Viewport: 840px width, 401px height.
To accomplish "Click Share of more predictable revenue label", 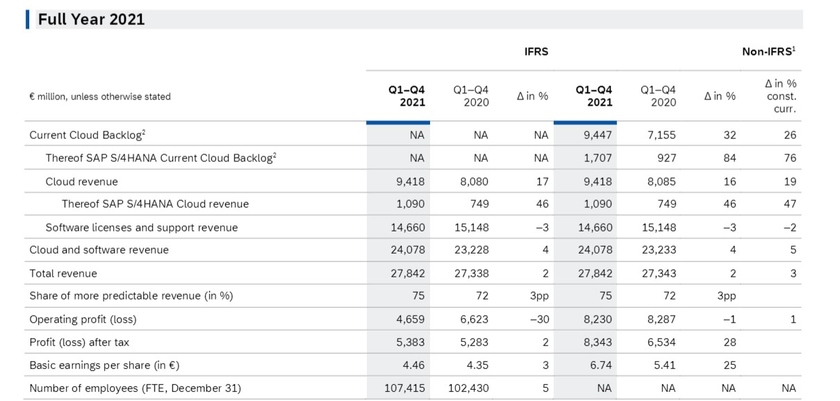I will [x=130, y=296].
